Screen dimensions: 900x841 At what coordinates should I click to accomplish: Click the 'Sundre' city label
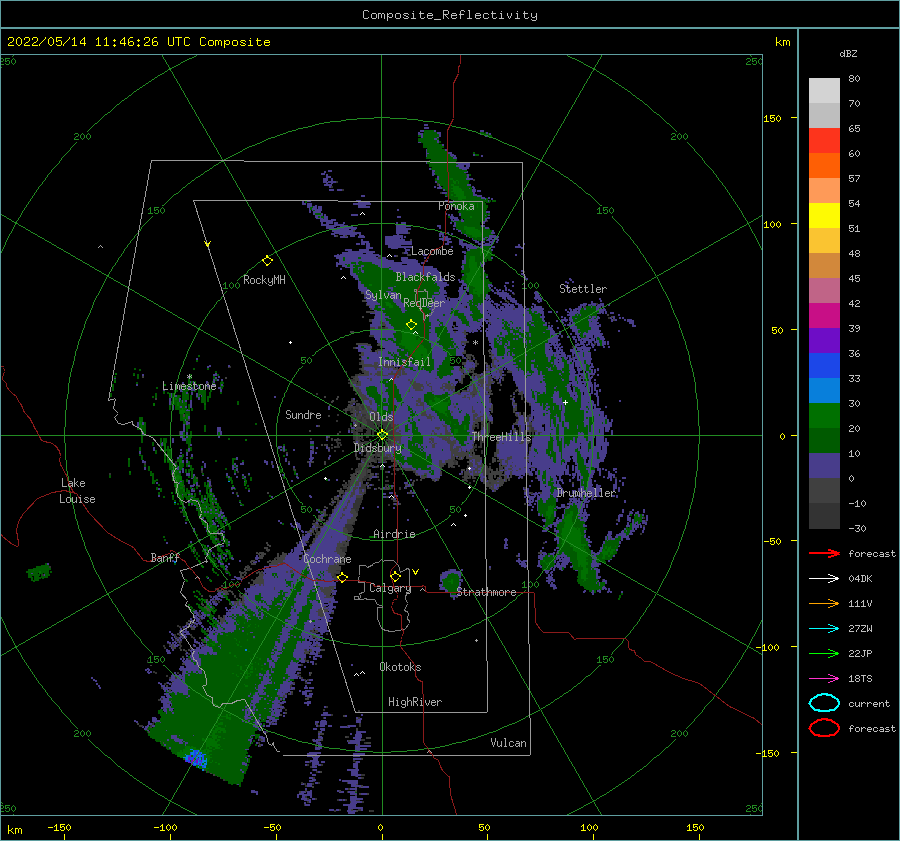(x=303, y=414)
